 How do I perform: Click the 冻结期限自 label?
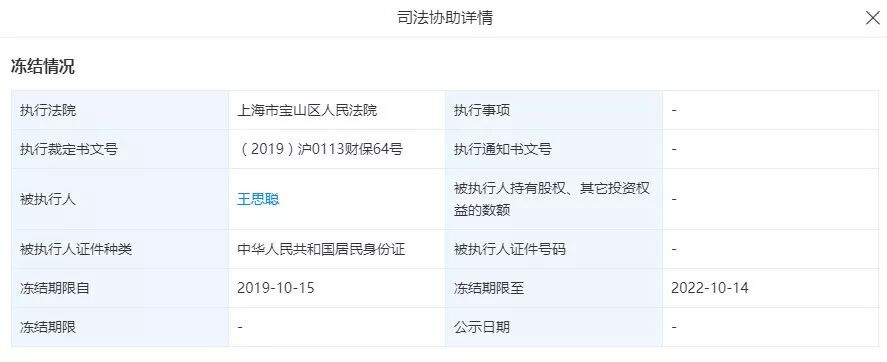point(55,288)
